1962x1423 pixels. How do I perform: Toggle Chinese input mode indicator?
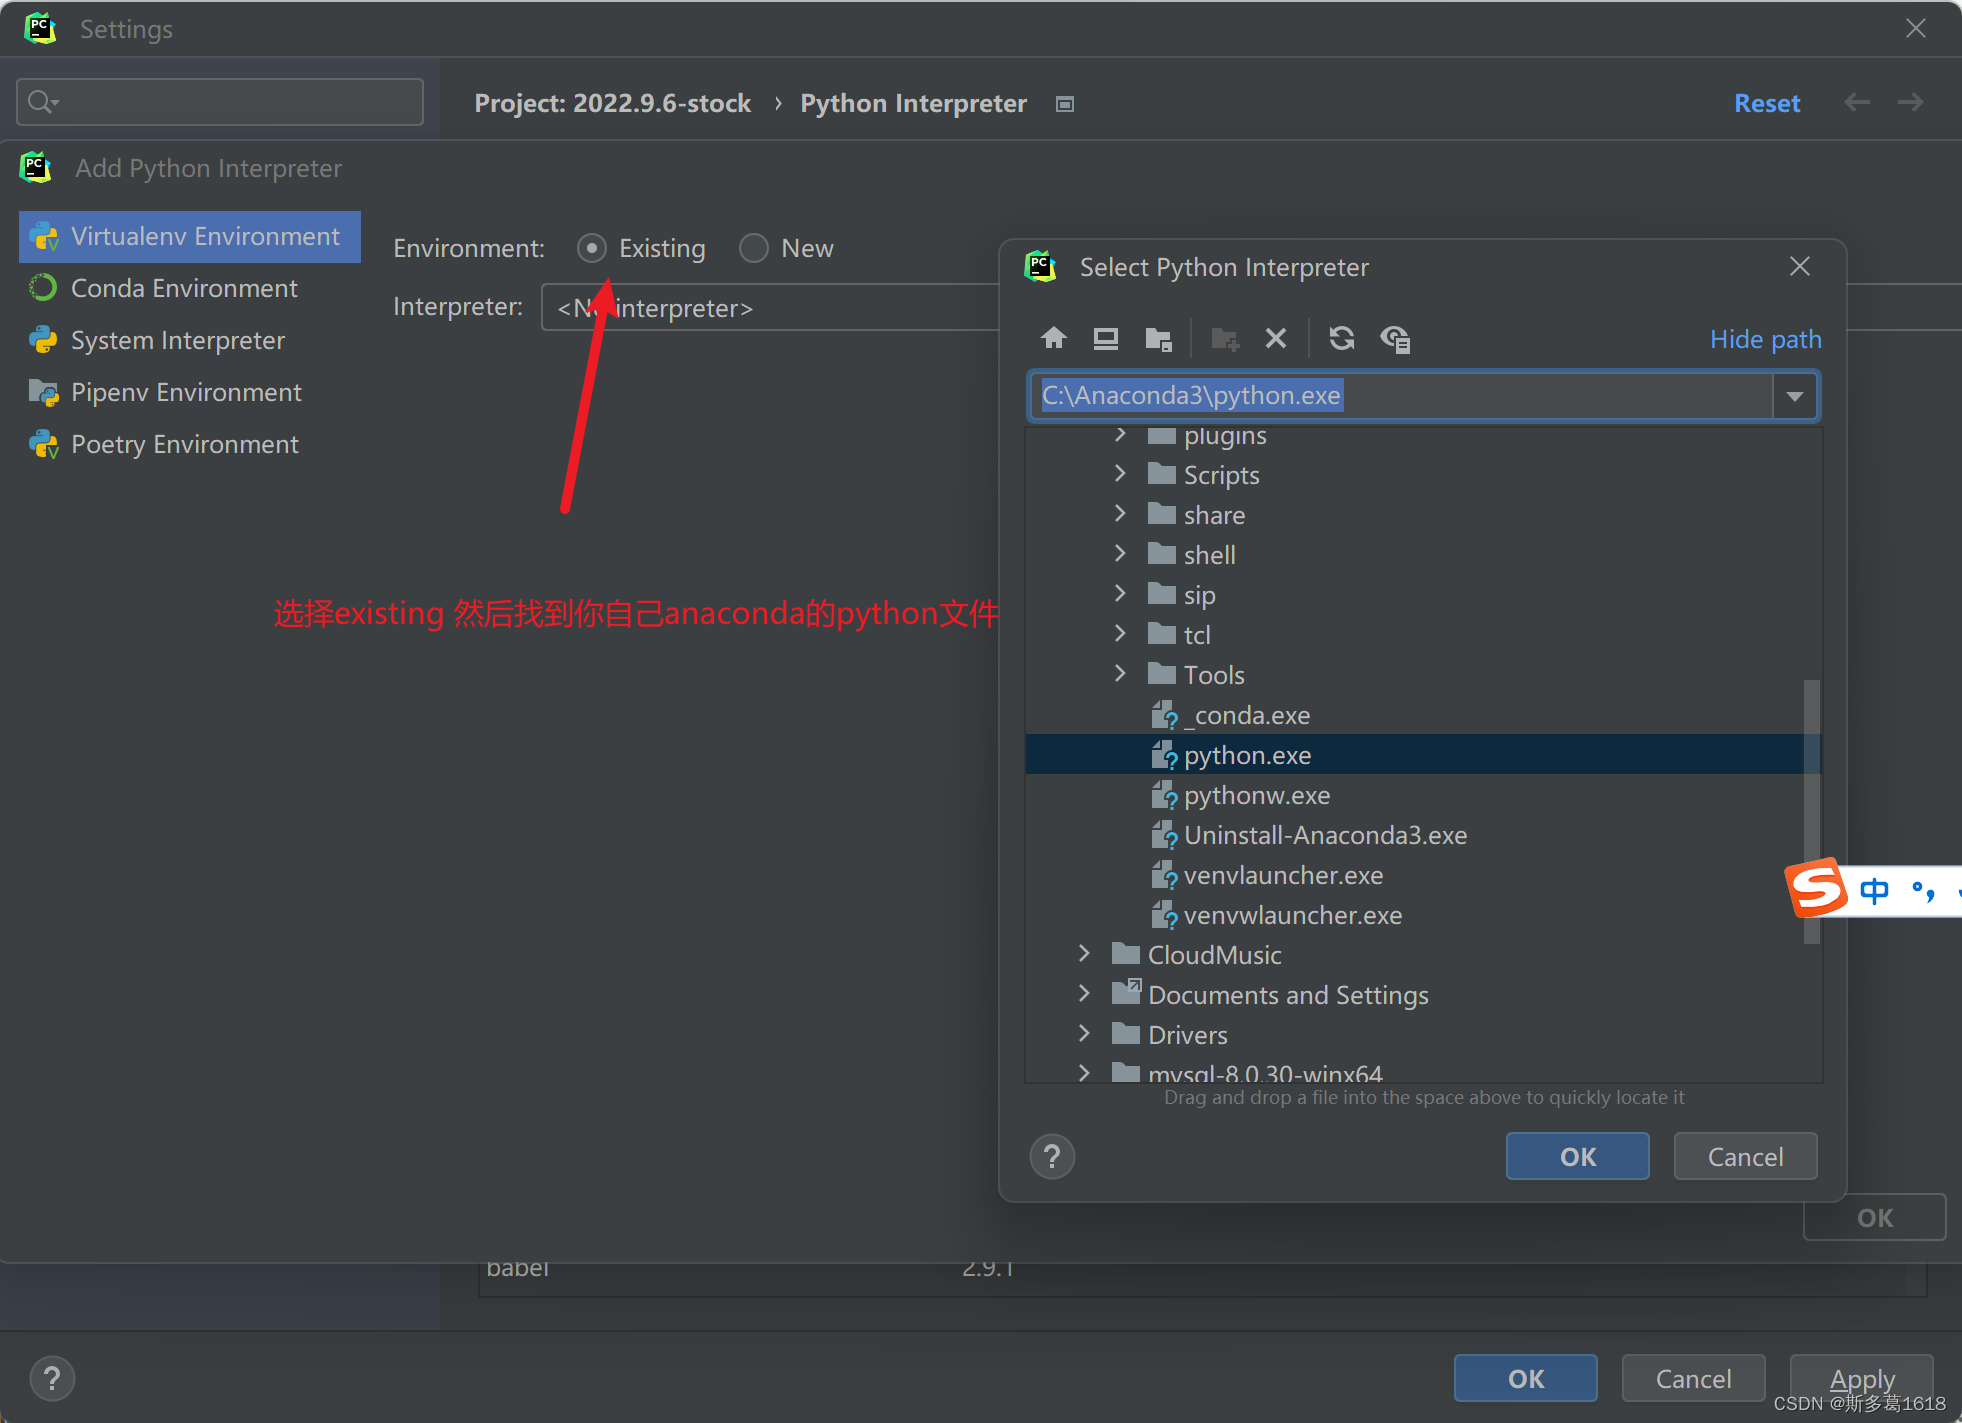click(1874, 890)
